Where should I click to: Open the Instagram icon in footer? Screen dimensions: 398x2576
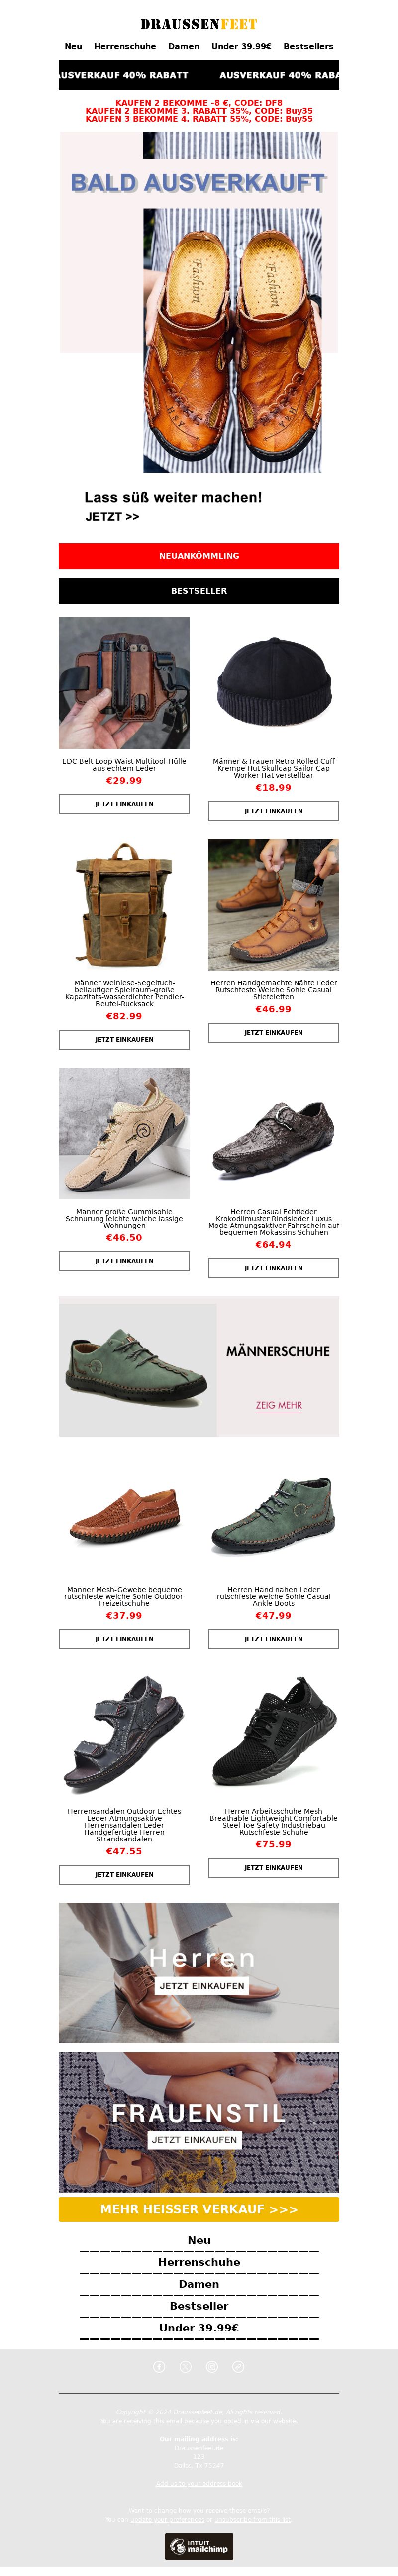point(212,2366)
